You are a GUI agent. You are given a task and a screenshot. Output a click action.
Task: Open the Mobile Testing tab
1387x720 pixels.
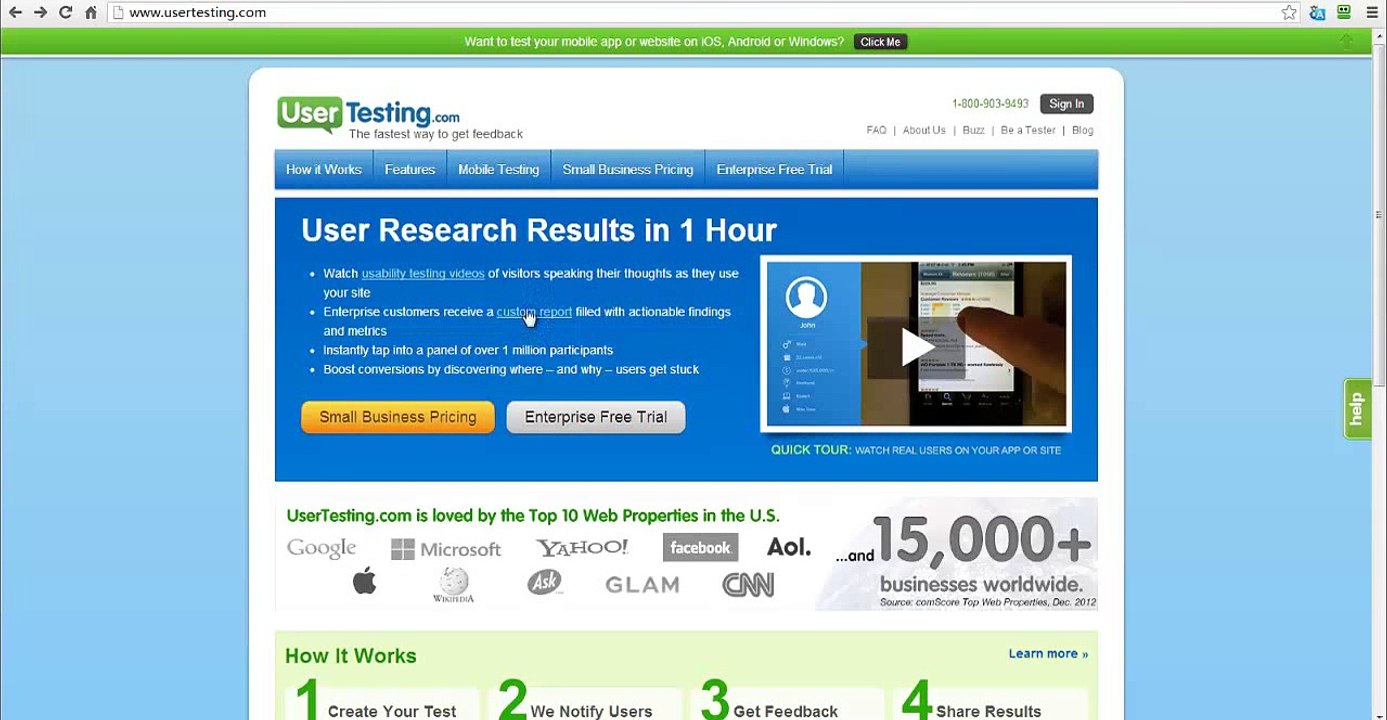coord(498,169)
